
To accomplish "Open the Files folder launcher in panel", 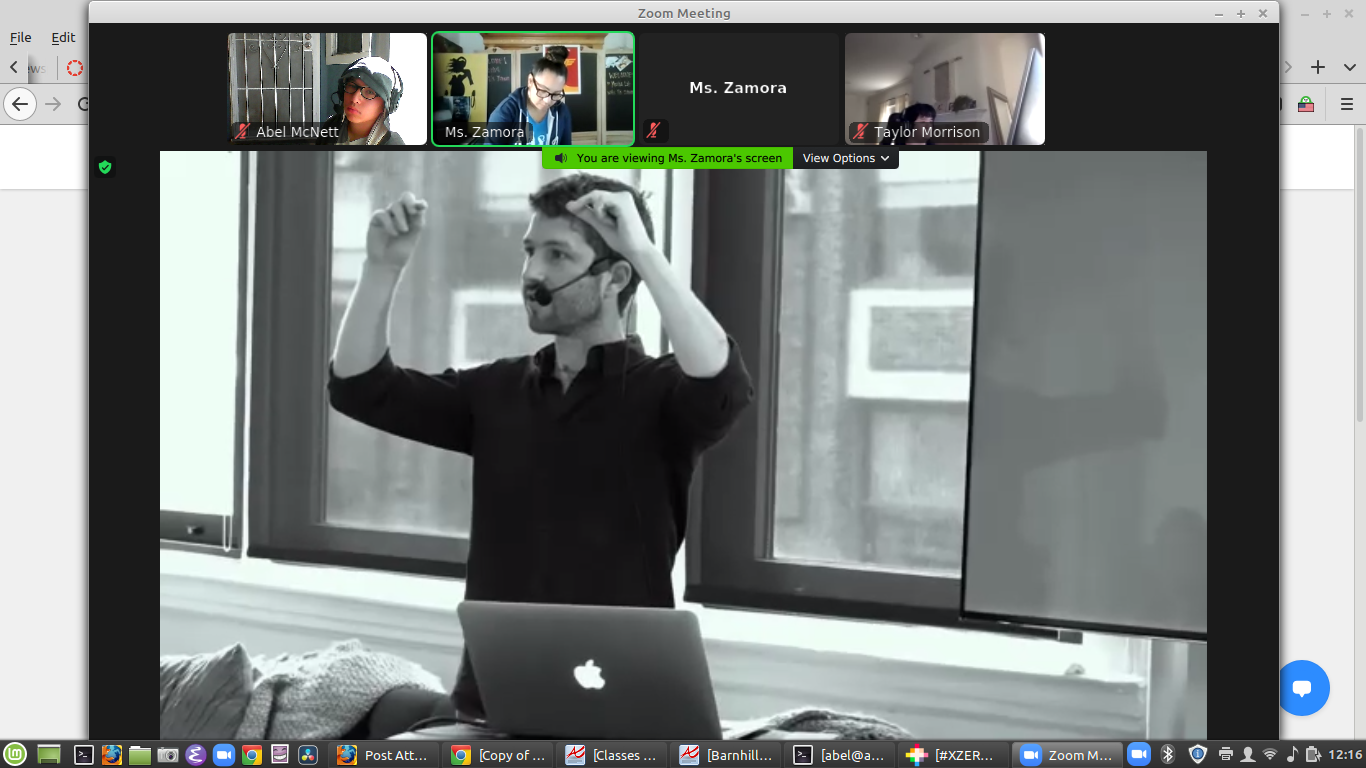I will (x=140, y=755).
